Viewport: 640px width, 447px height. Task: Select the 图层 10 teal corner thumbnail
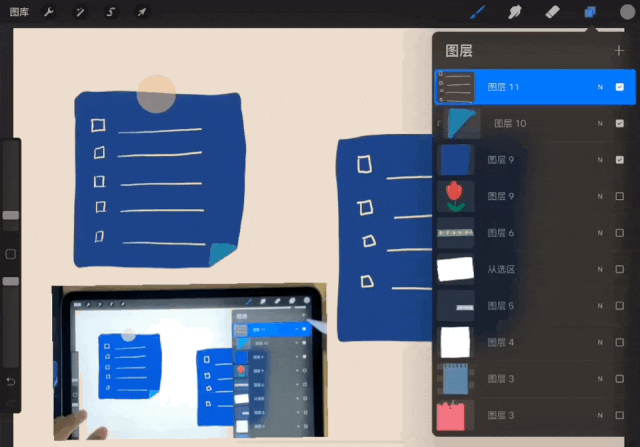[462, 123]
